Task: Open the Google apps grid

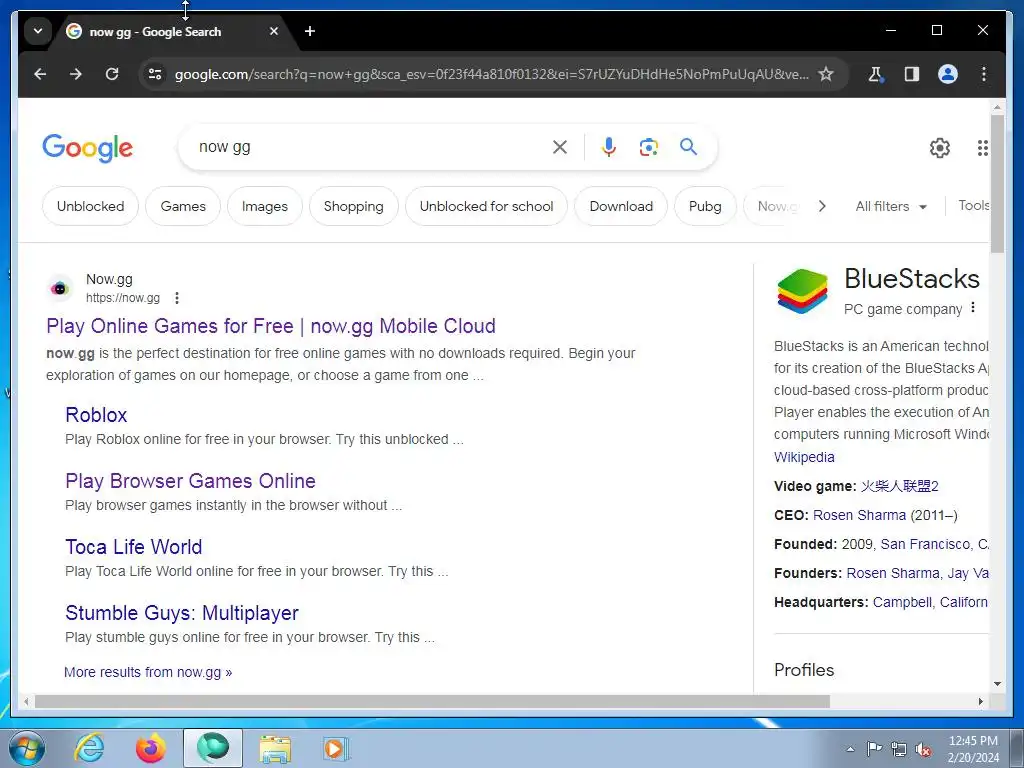Action: 982,148
